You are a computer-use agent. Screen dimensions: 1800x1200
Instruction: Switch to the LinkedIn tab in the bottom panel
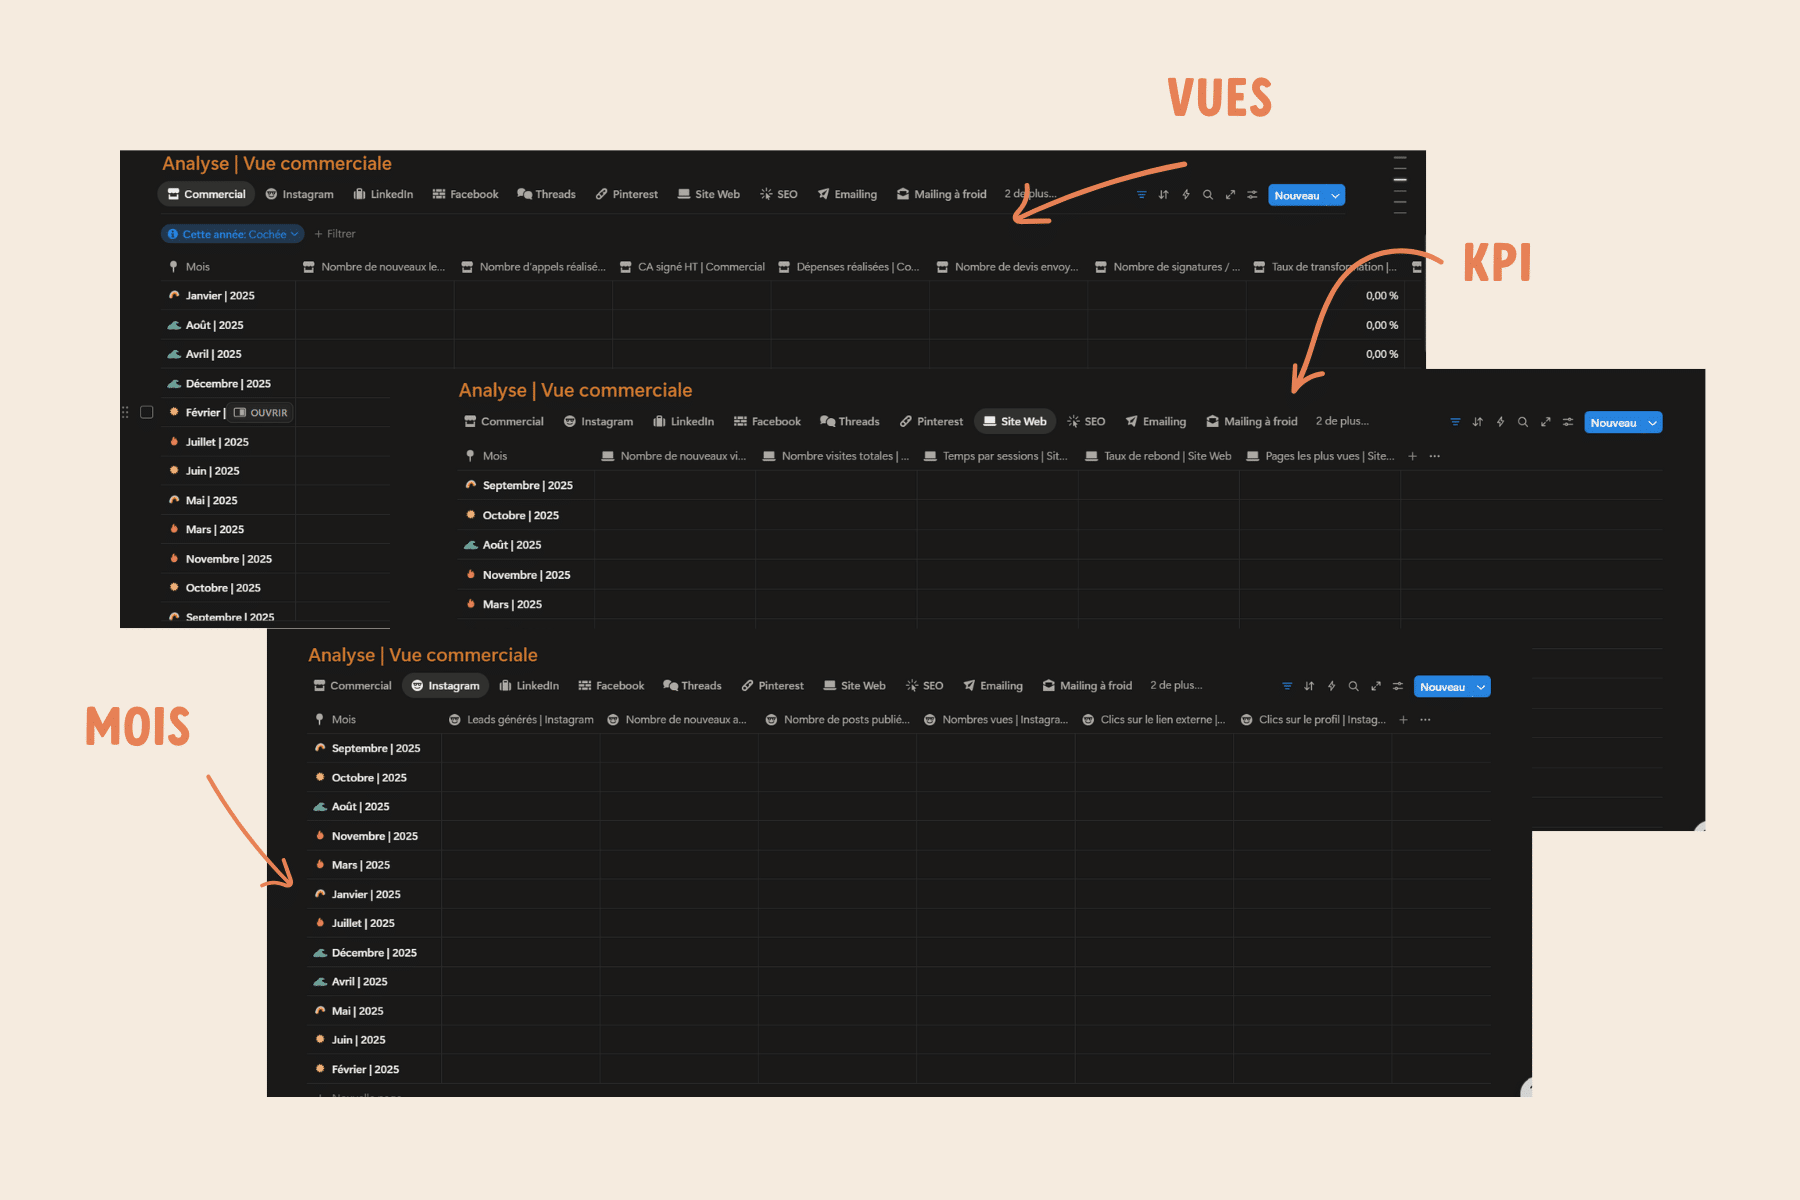tap(529, 686)
